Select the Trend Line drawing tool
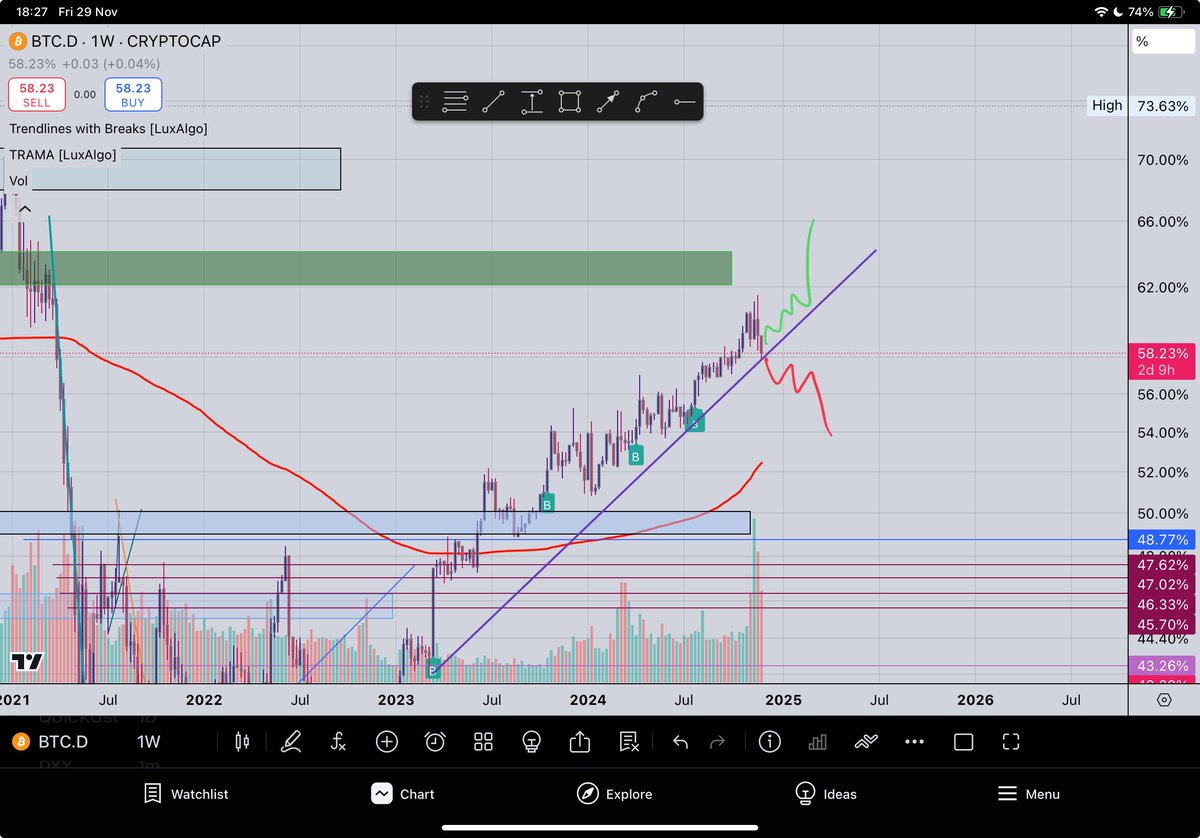 point(493,101)
